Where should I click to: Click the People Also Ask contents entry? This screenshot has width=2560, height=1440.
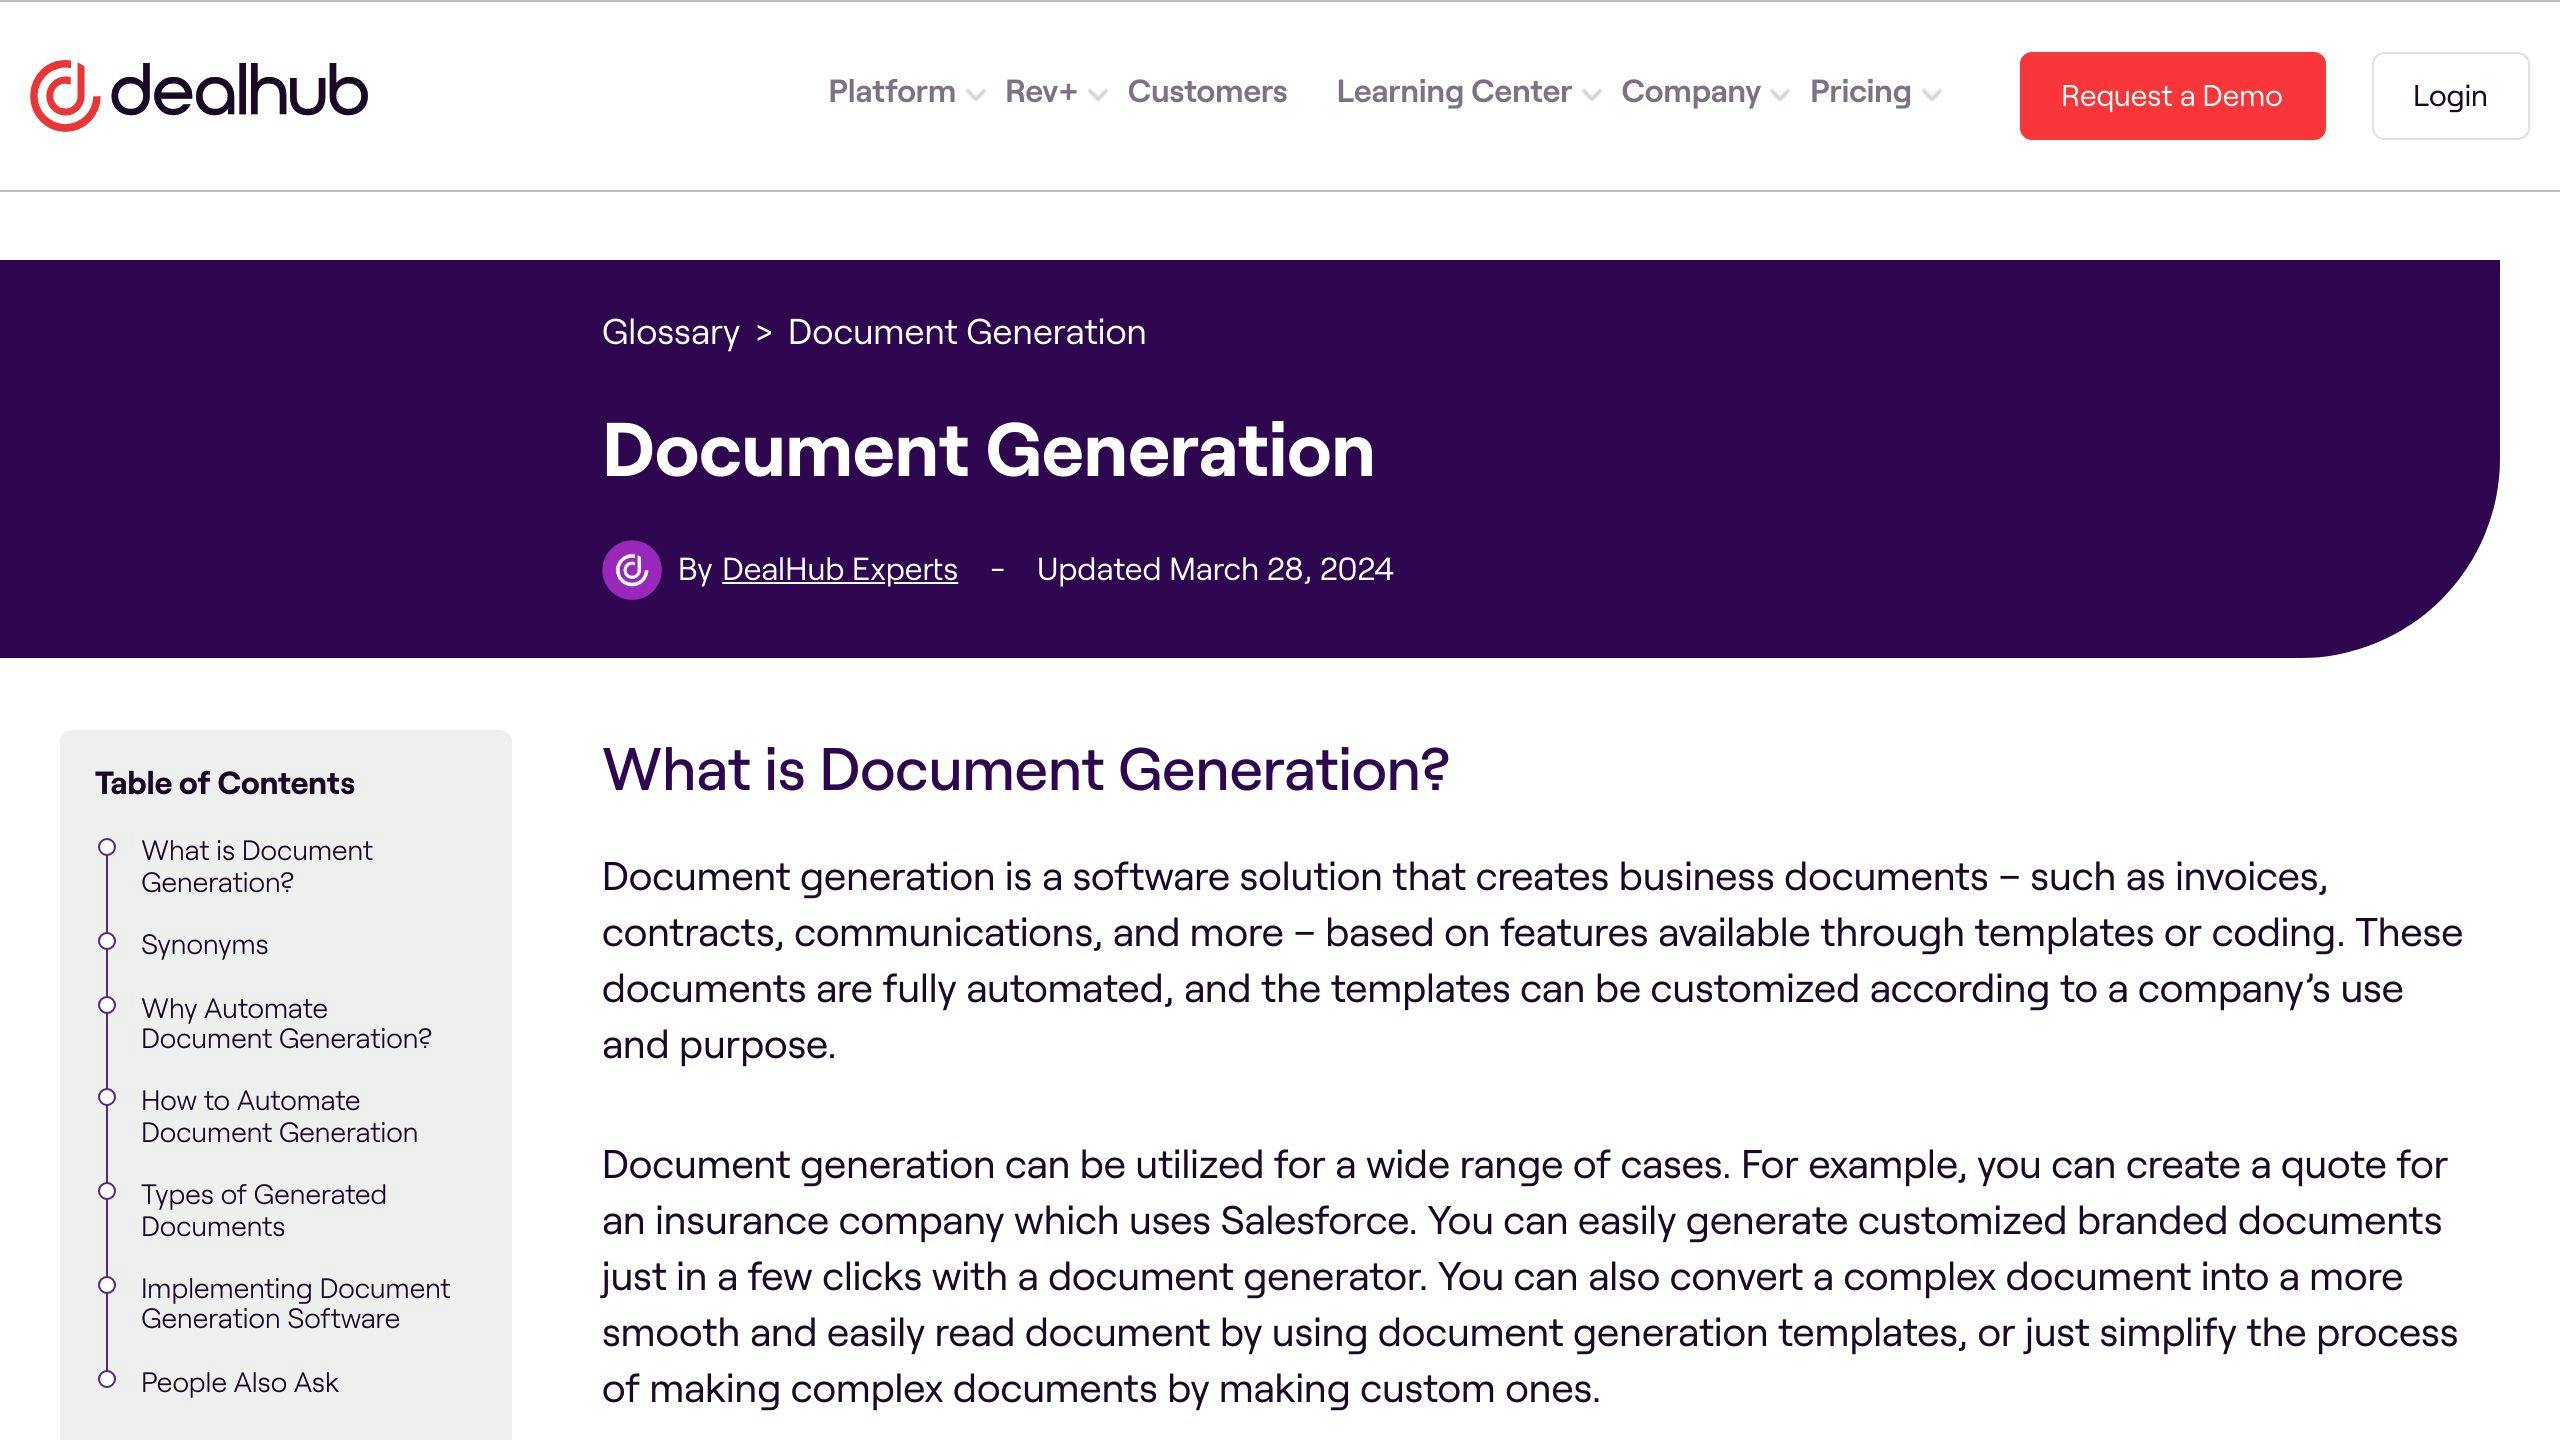240,1382
